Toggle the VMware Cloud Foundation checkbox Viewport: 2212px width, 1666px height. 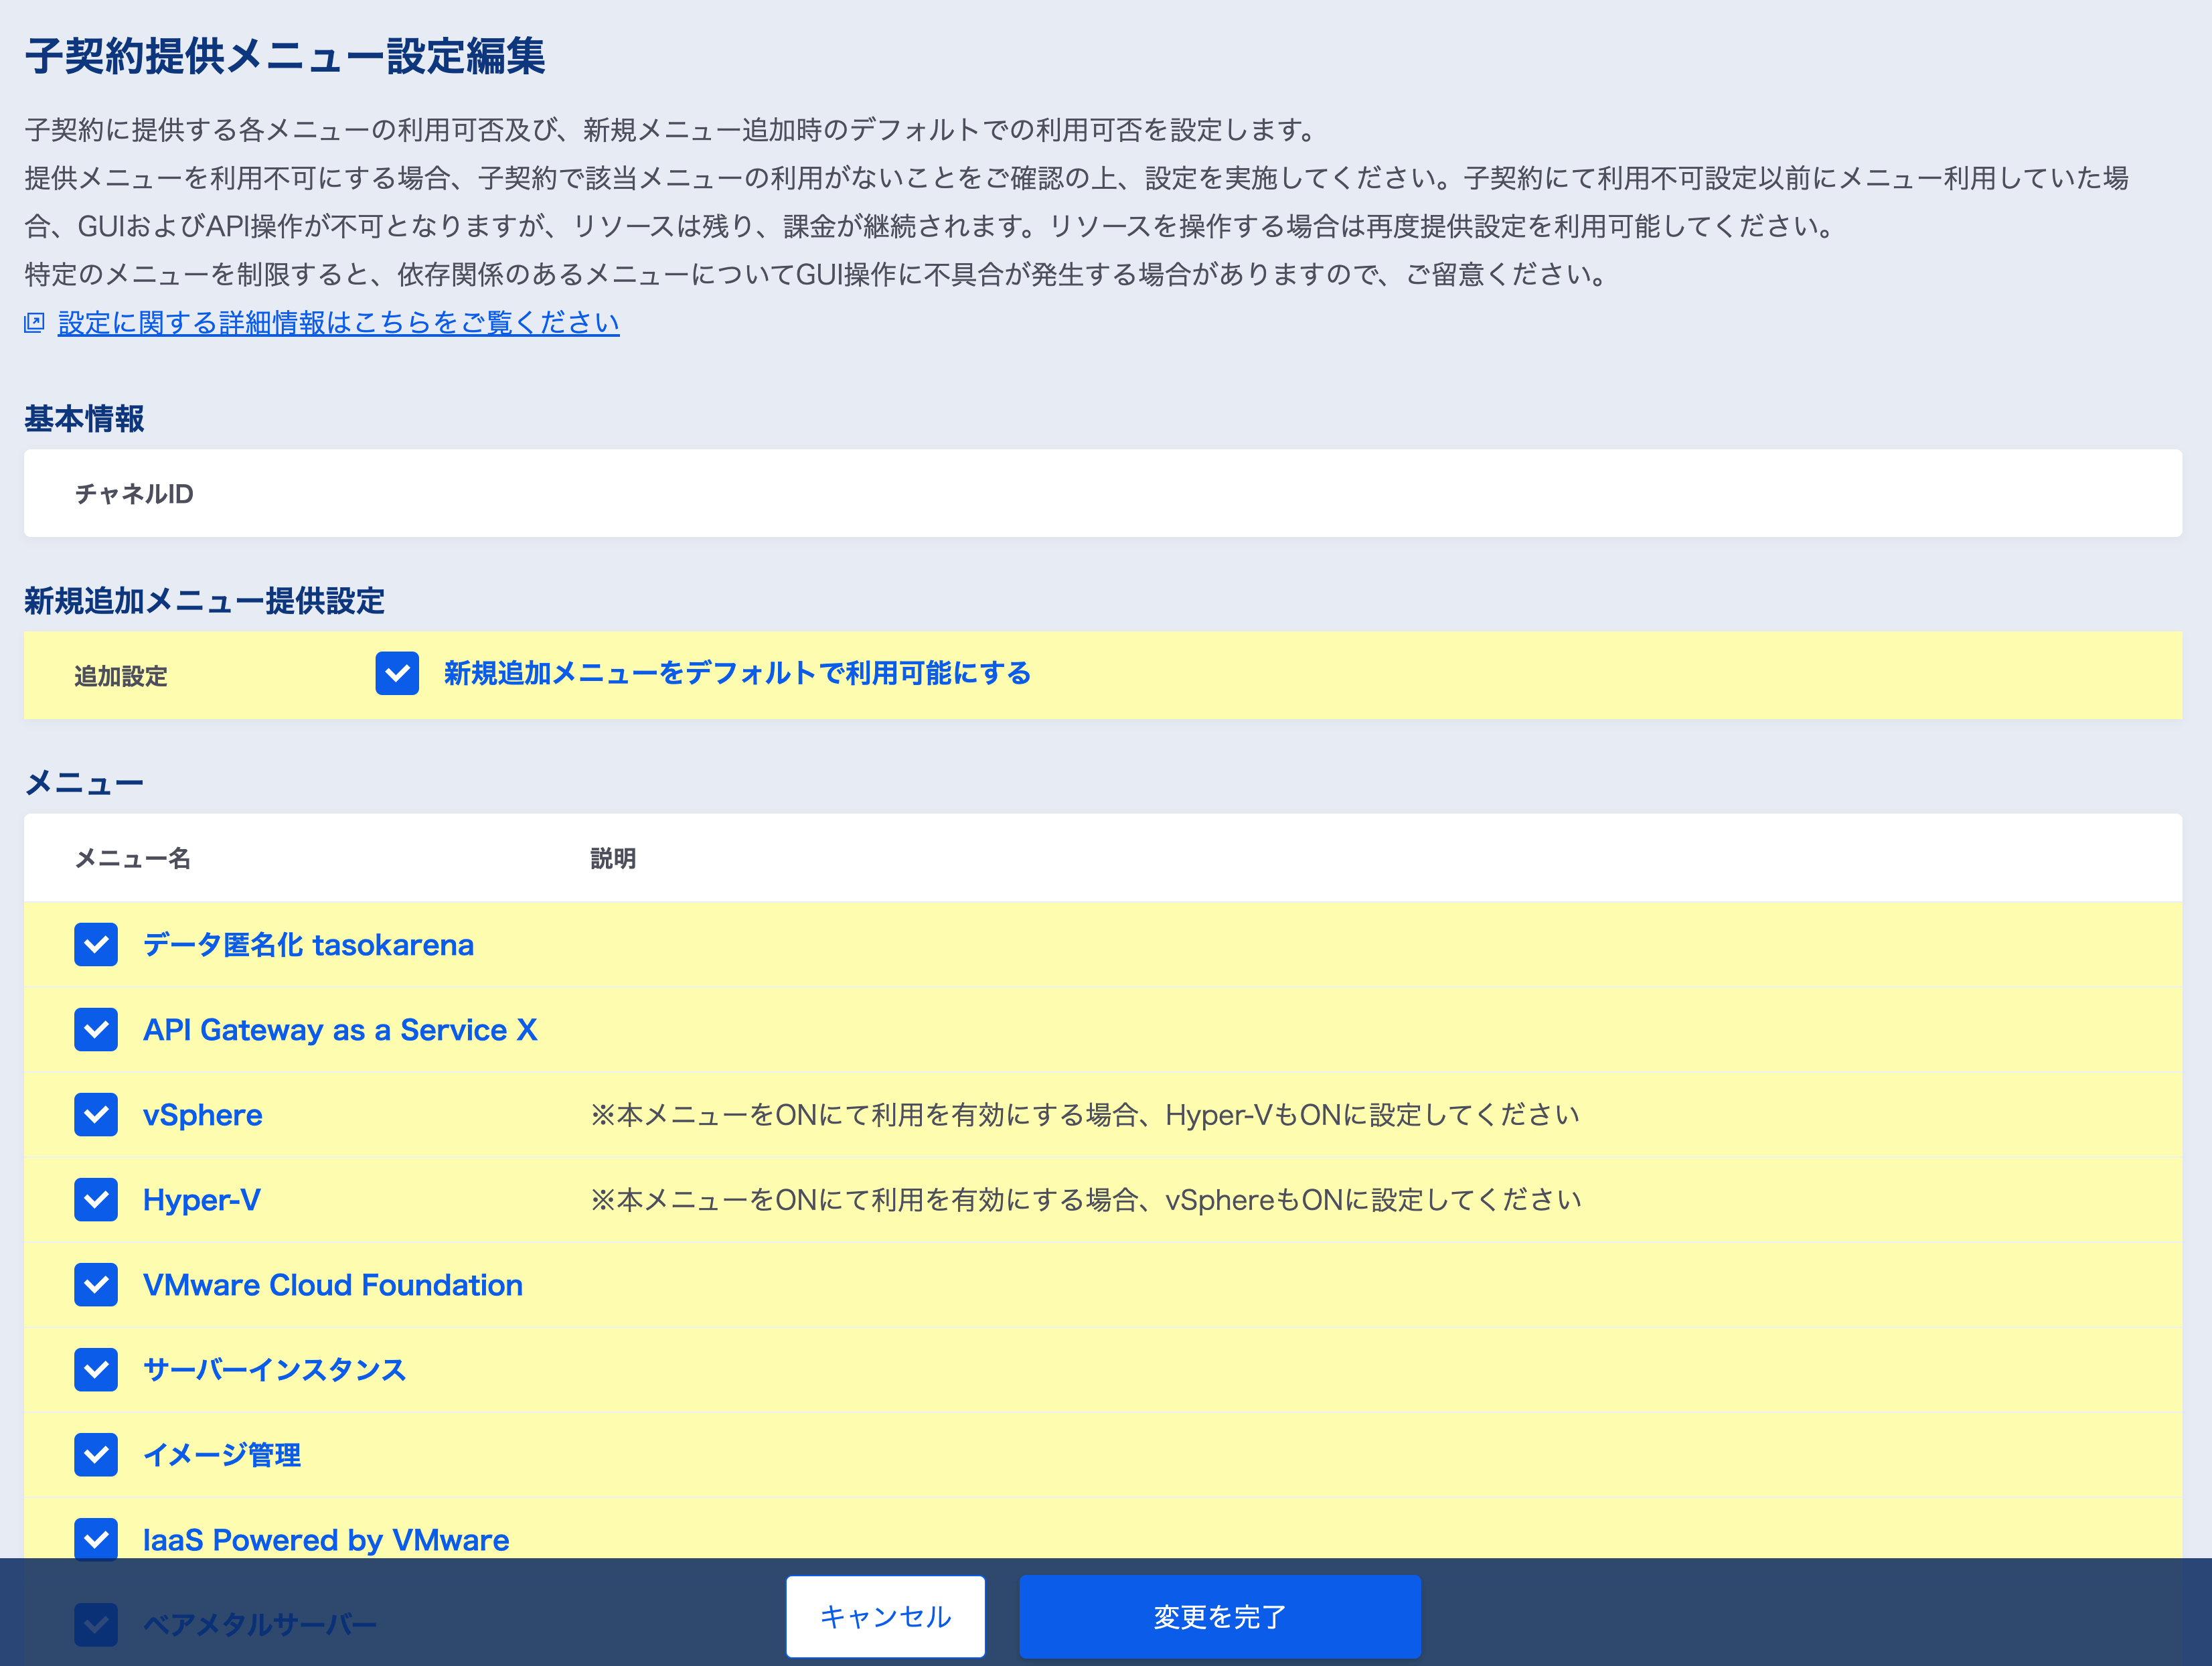96,1284
